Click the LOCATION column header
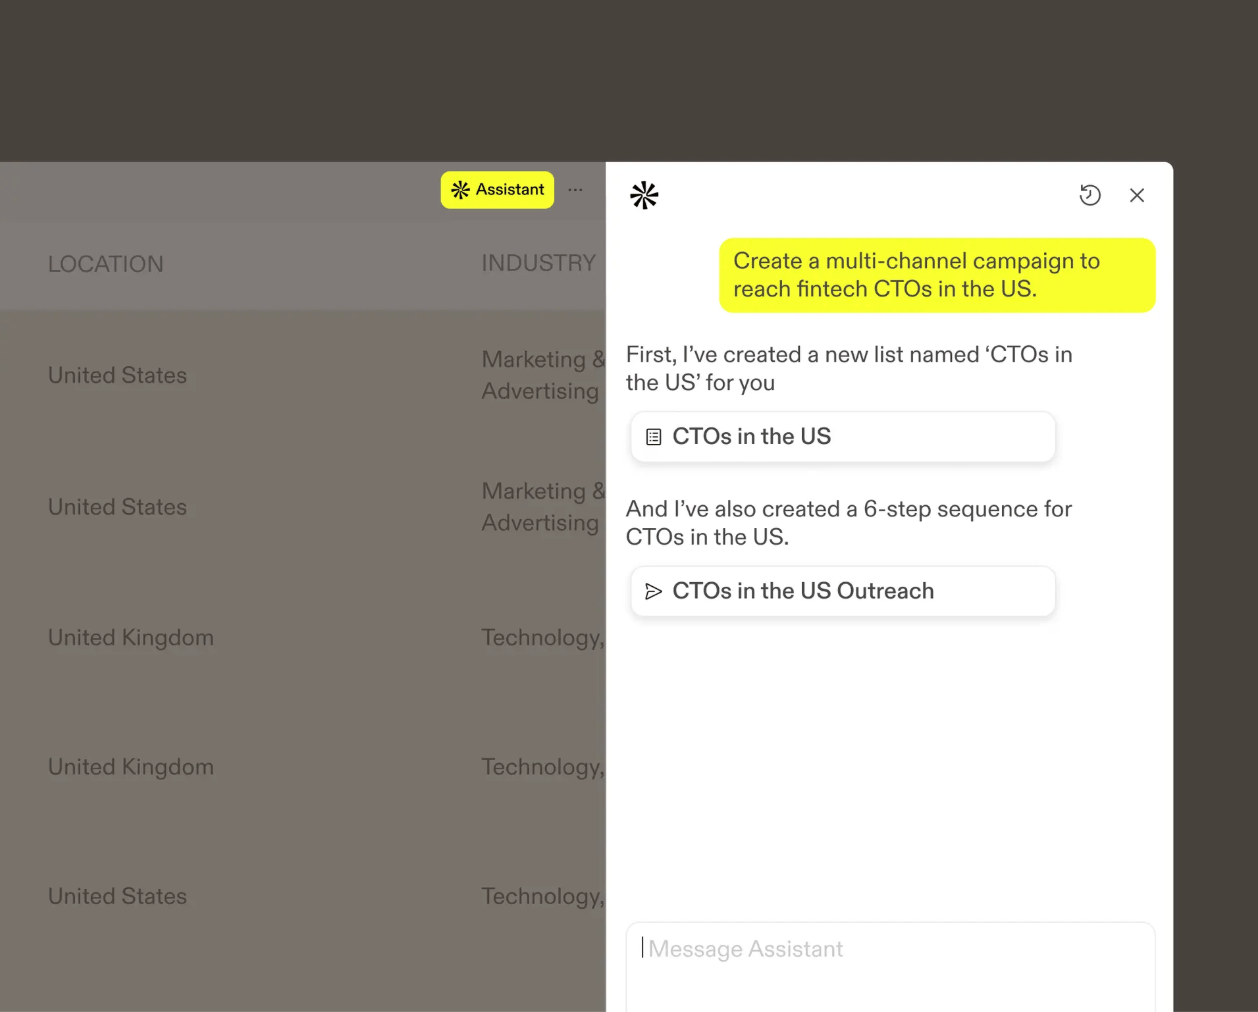1258x1012 pixels. (106, 264)
